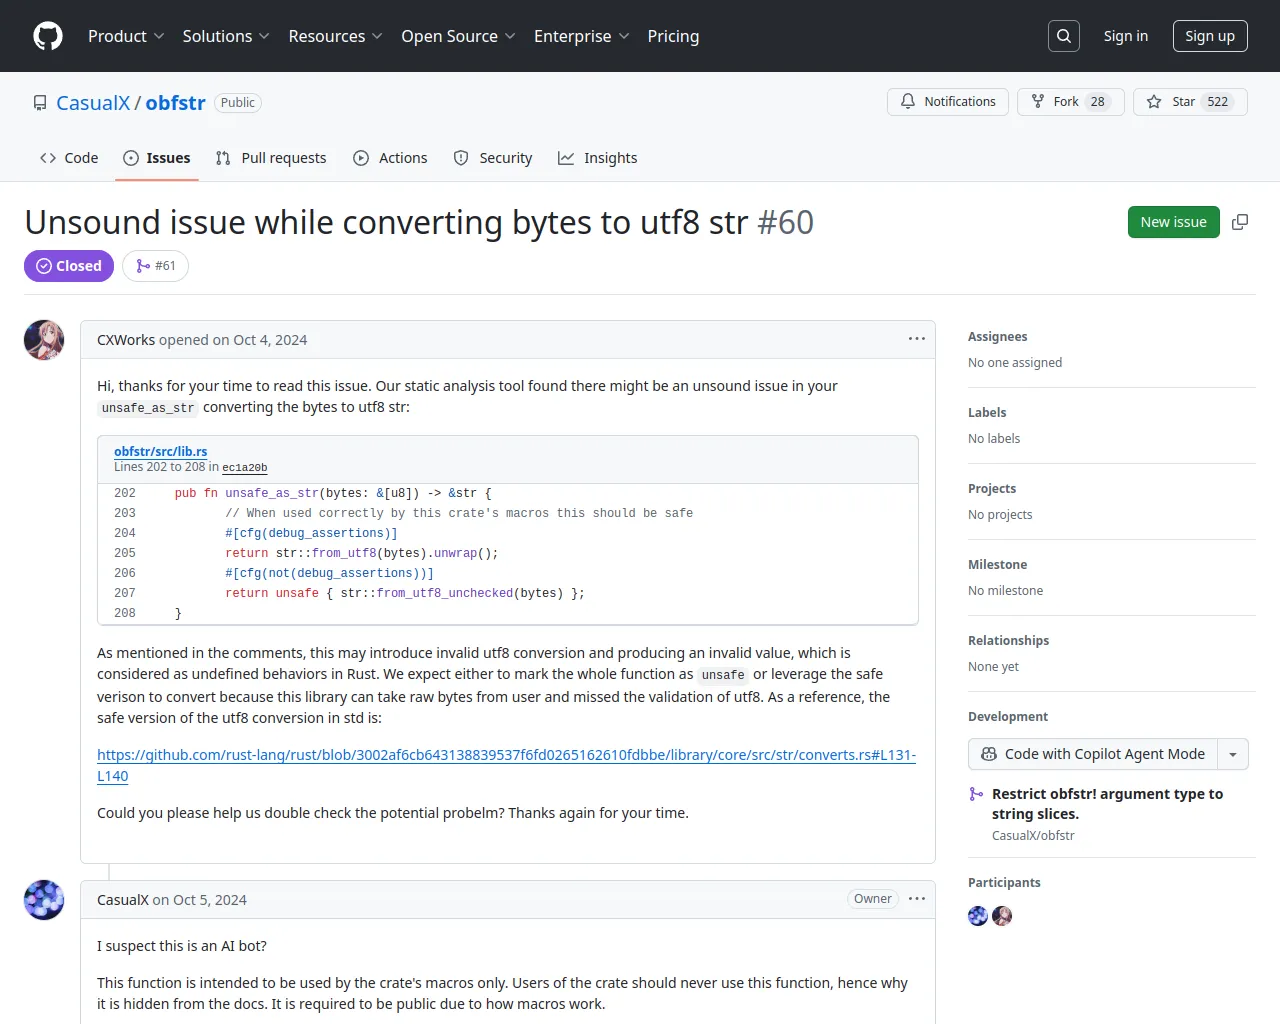Viewport: 1280px width, 1024px height.
Task: Go to the Actions tab
Action: [x=390, y=158]
